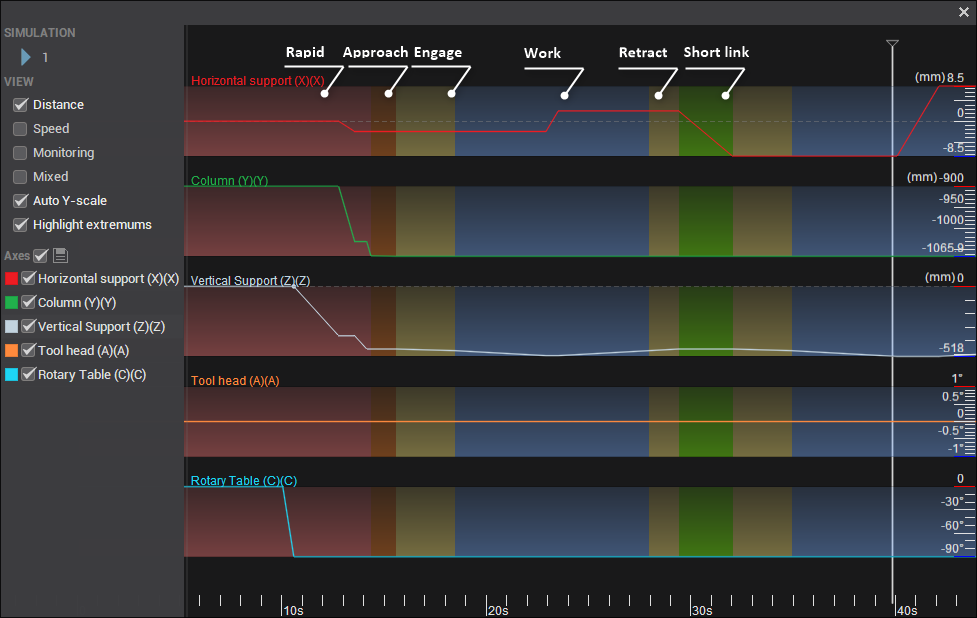Hide the Rotary Table (C)(C) axis
The image size is (977, 618).
(x=29, y=375)
